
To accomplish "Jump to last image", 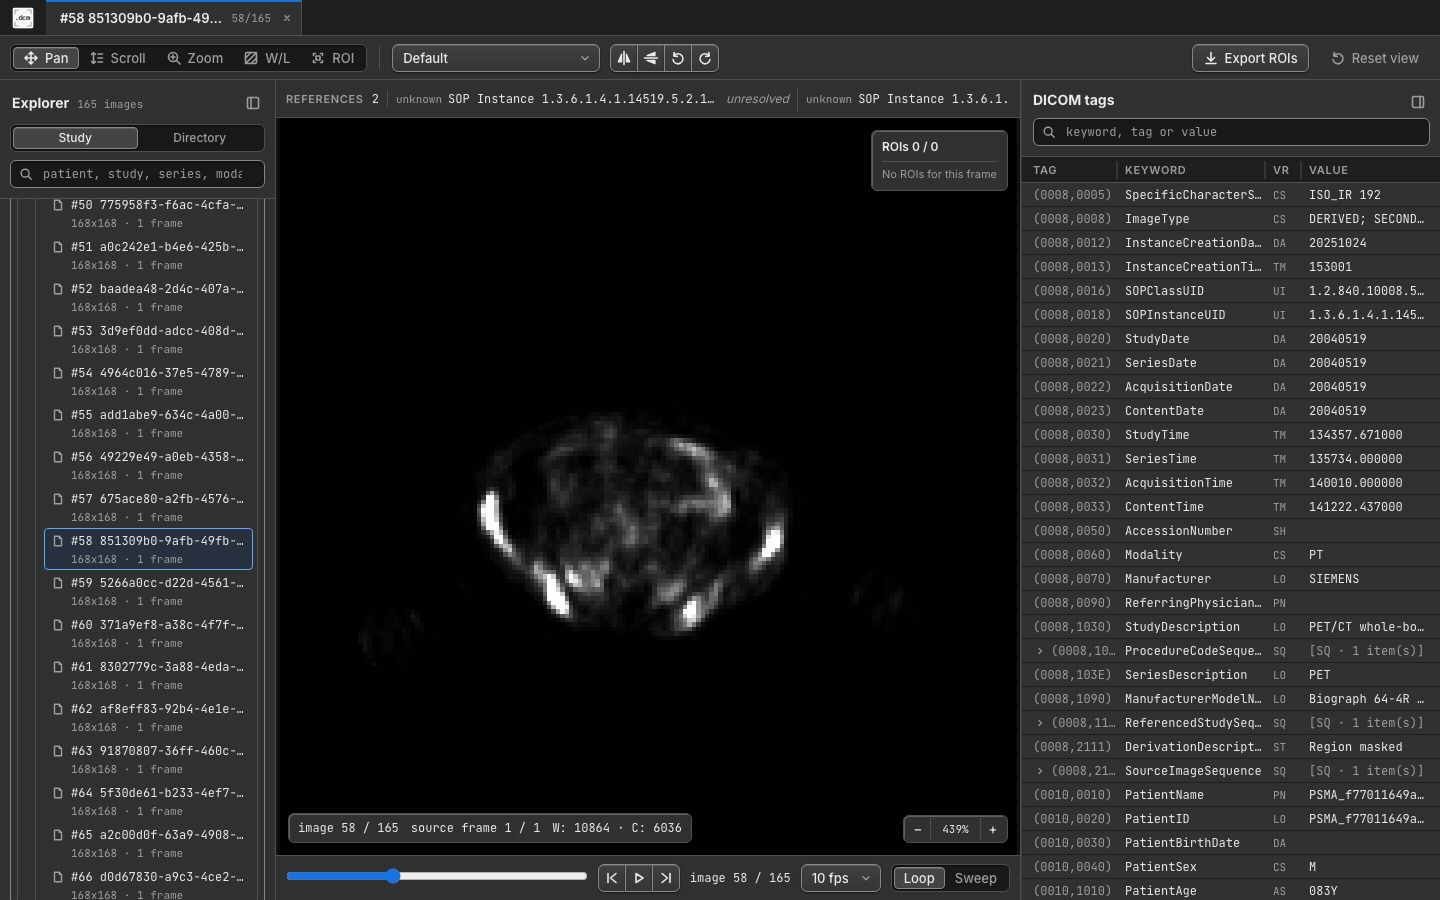I will click(x=666, y=878).
